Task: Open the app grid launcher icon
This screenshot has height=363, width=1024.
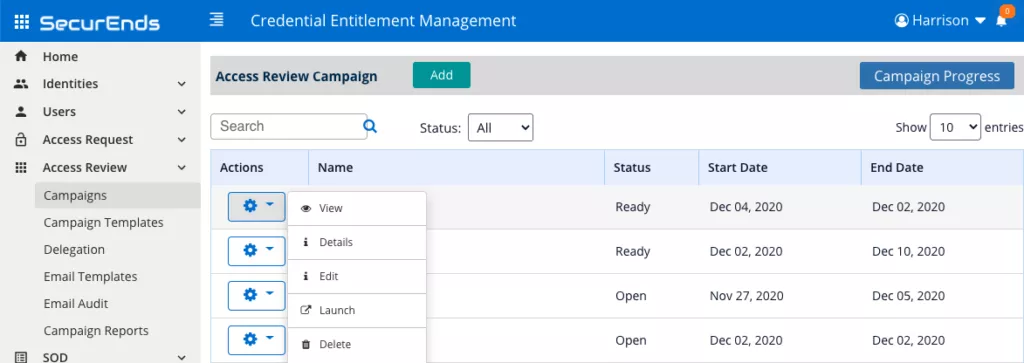Action: (22, 22)
